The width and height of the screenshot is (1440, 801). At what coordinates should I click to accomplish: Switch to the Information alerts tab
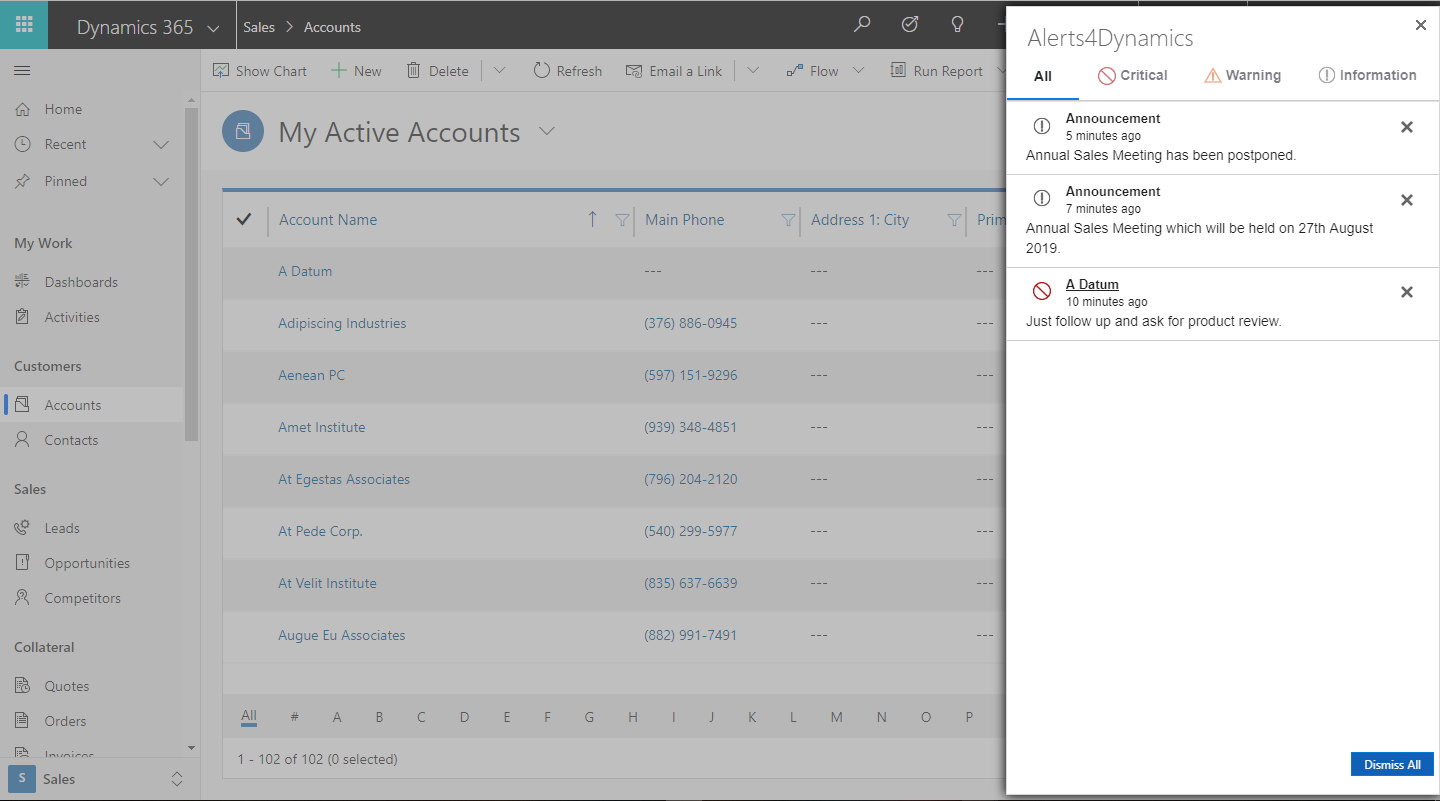click(x=1367, y=75)
